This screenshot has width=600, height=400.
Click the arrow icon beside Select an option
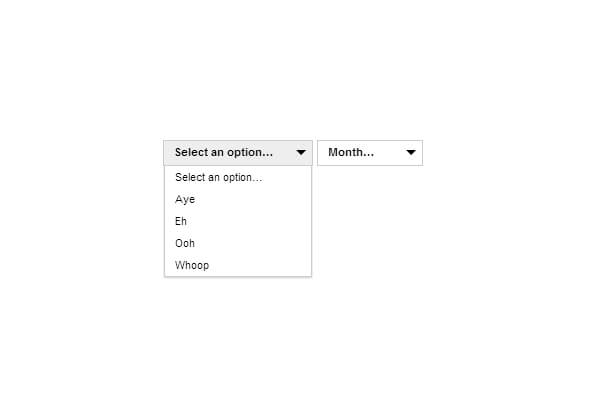tap(301, 153)
